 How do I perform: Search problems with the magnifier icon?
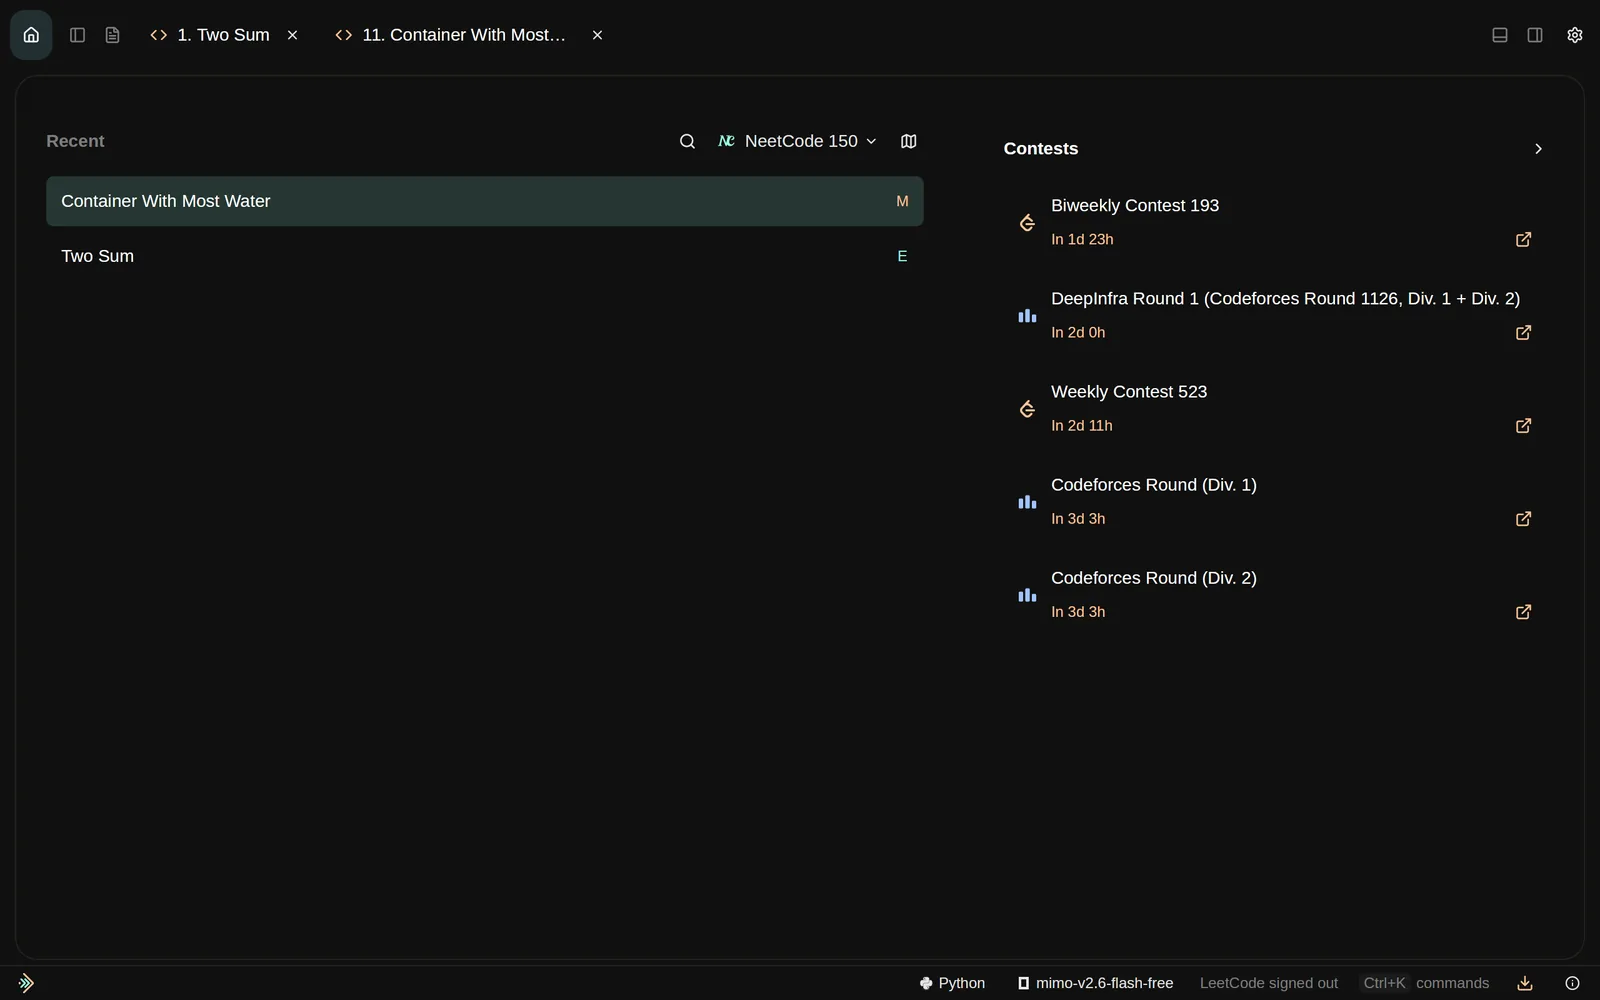(x=687, y=141)
